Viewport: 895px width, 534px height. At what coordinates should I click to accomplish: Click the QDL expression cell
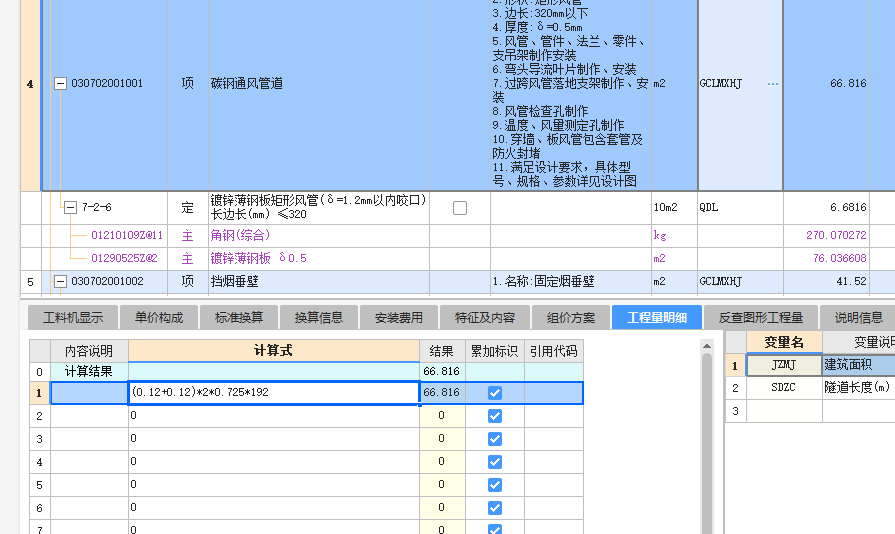coord(740,208)
